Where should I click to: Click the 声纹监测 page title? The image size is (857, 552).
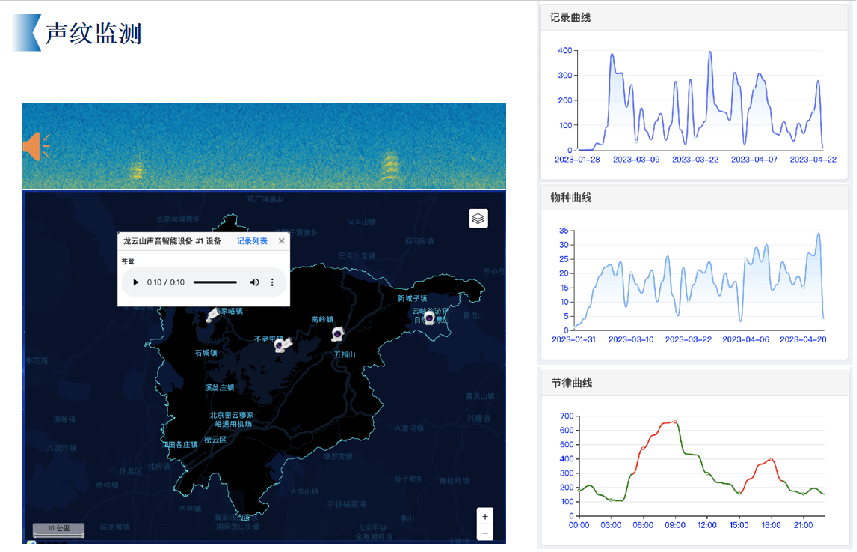coord(93,33)
